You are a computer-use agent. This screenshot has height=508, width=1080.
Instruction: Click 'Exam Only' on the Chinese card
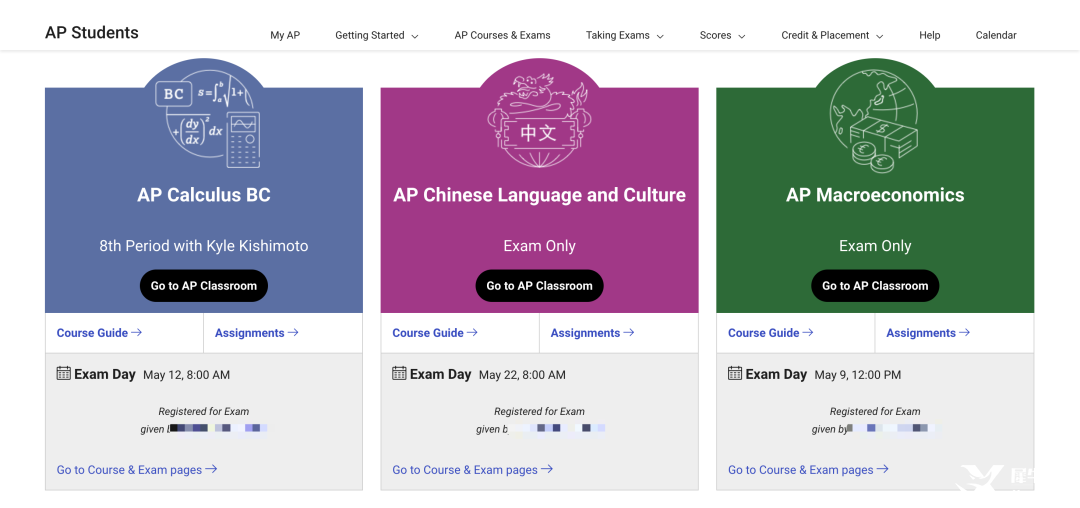tap(539, 246)
